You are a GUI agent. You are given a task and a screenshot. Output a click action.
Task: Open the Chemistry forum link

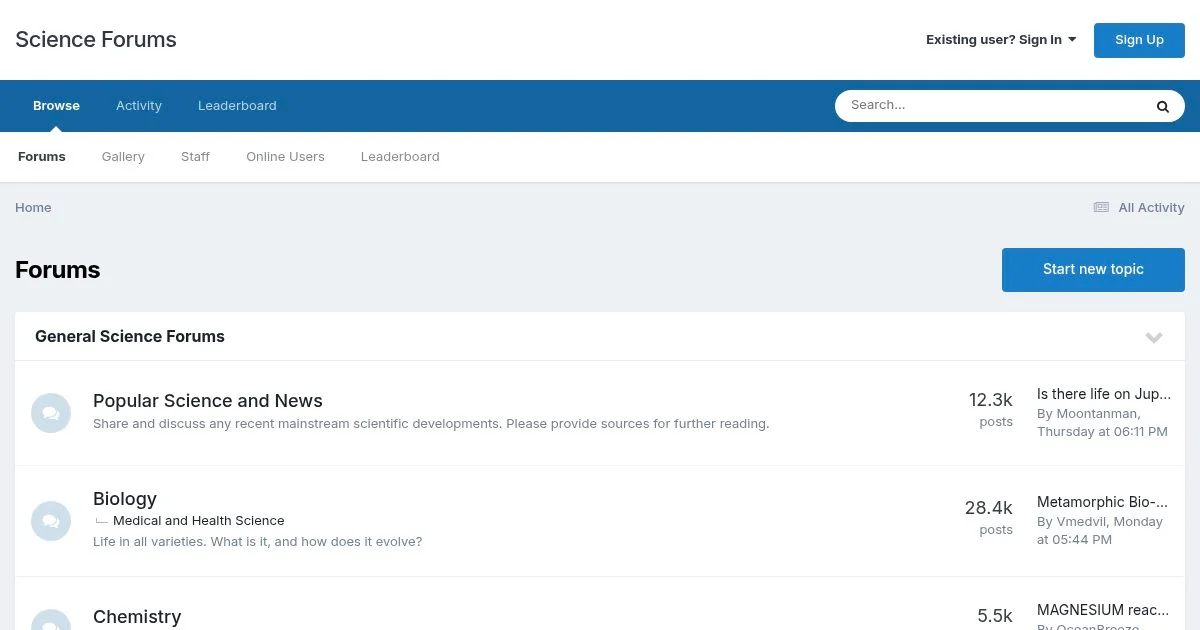coord(137,617)
